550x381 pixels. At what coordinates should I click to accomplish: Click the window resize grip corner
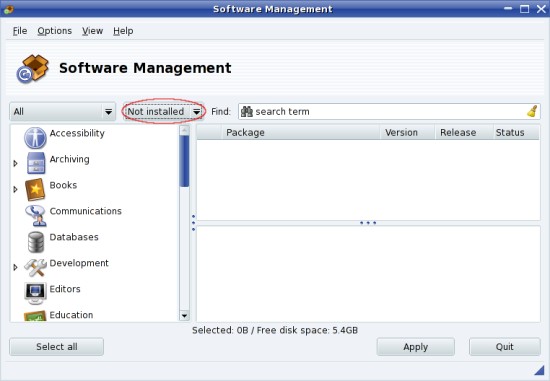(x=538, y=370)
